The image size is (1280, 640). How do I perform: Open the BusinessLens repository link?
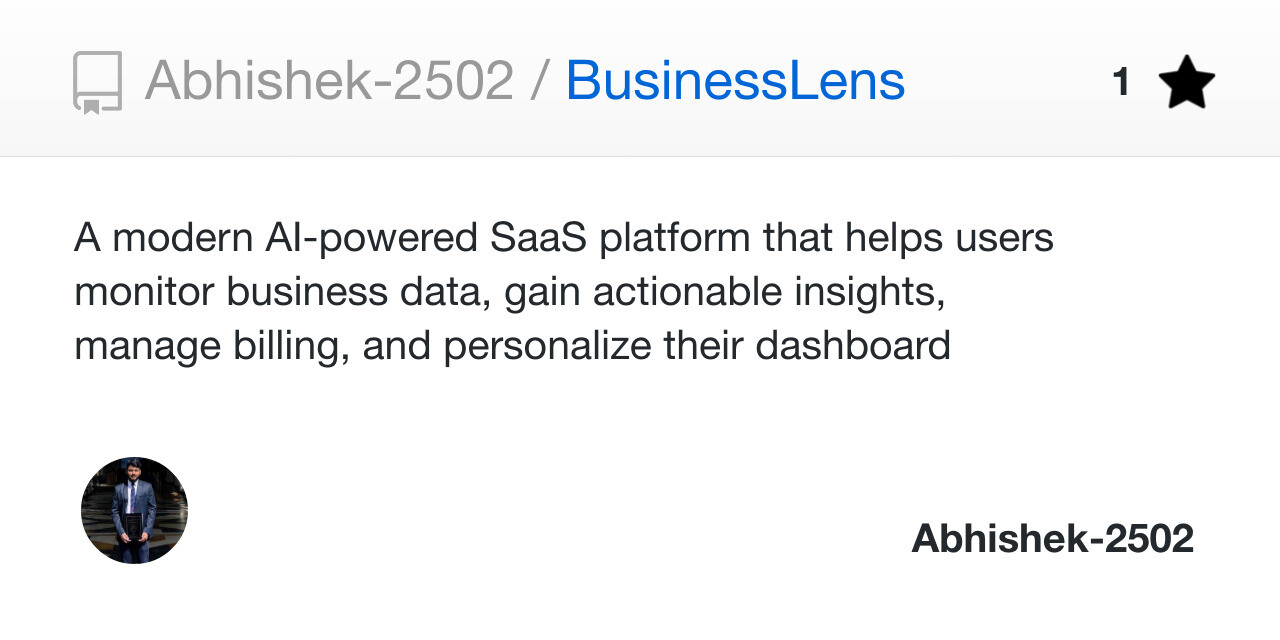734,81
